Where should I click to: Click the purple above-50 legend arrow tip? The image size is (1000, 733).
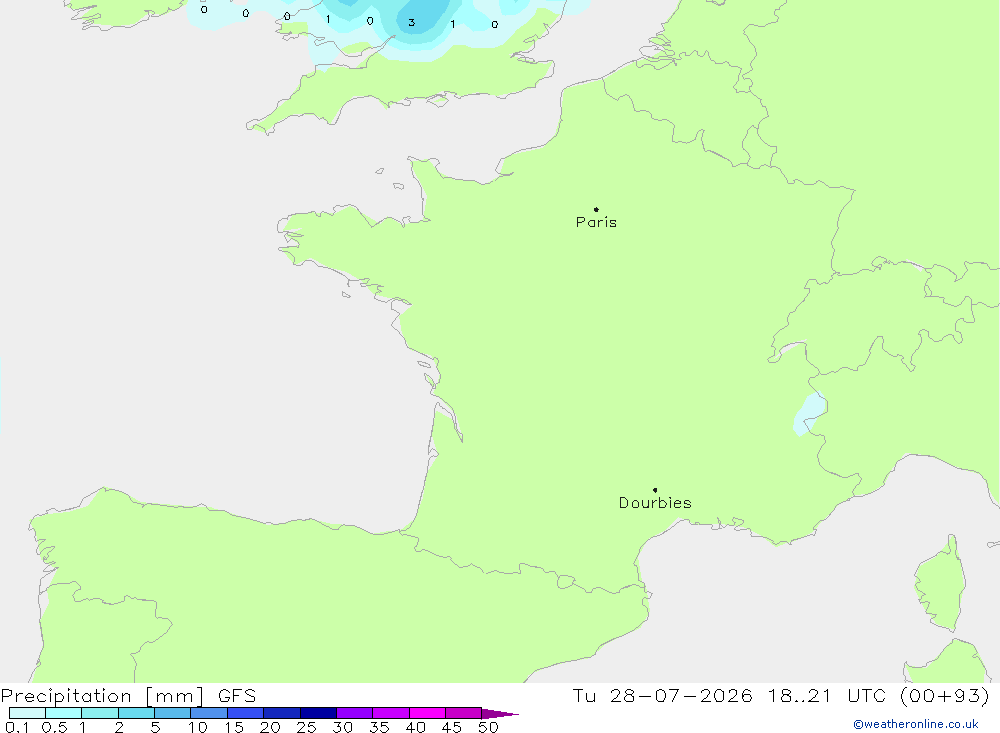[501, 713]
